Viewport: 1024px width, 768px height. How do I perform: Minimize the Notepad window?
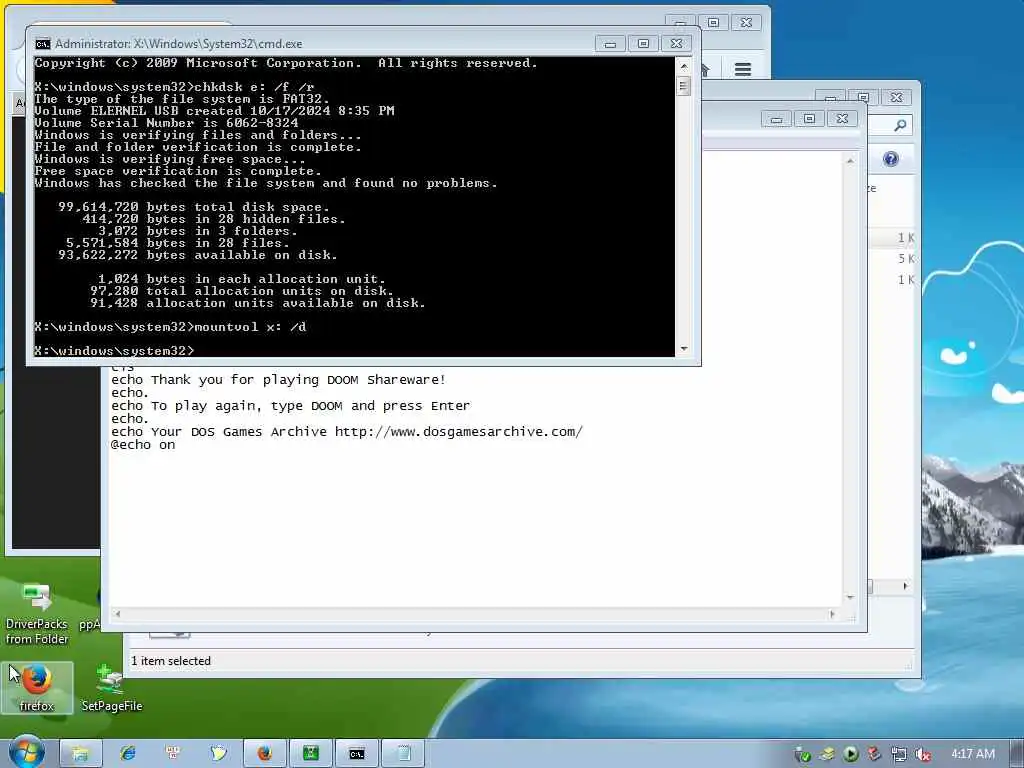coord(776,119)
